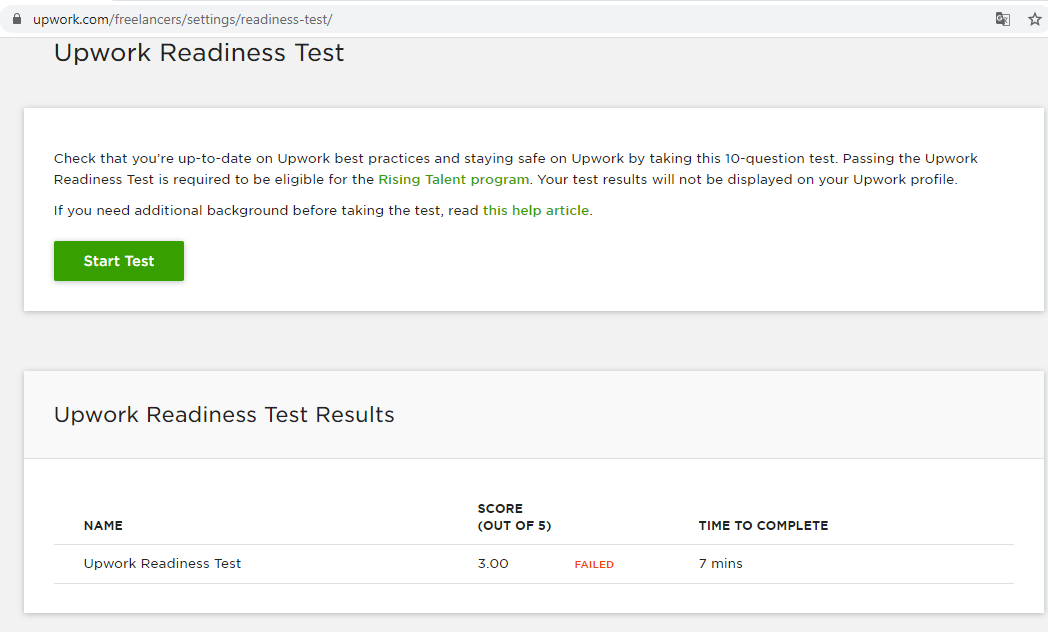1048x632 pixels.
Task: Click the upwork.com URL in the address bar
Action: 182,19
